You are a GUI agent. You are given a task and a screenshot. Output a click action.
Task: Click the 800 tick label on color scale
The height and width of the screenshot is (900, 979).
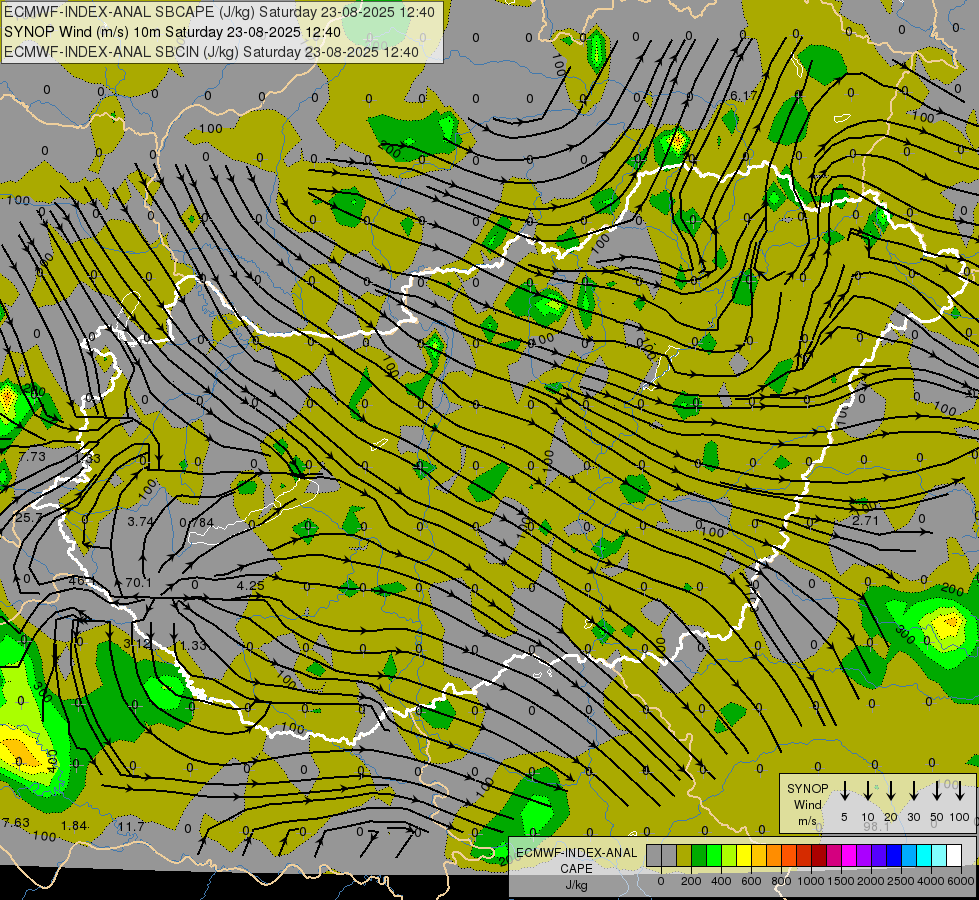click(781, 881)
